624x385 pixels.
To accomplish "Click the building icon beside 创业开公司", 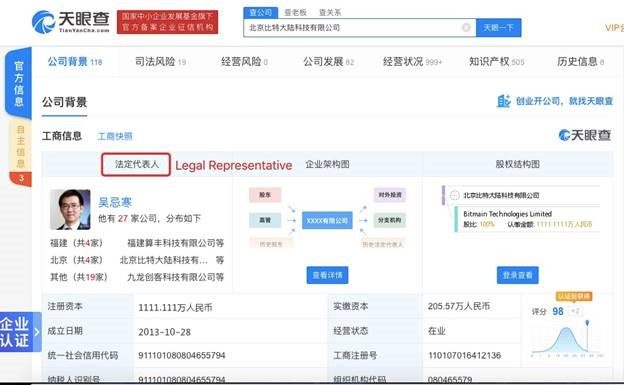I will coord(503,101).
